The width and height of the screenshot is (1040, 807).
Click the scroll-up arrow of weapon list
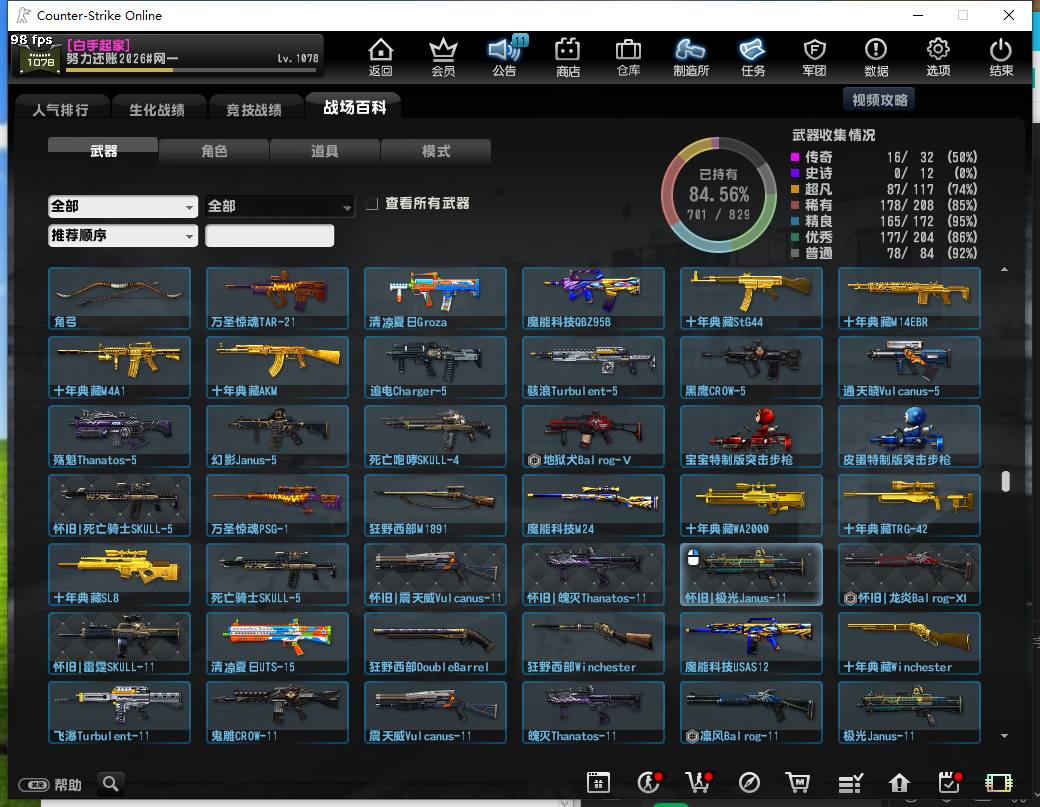click(1005, 269)
